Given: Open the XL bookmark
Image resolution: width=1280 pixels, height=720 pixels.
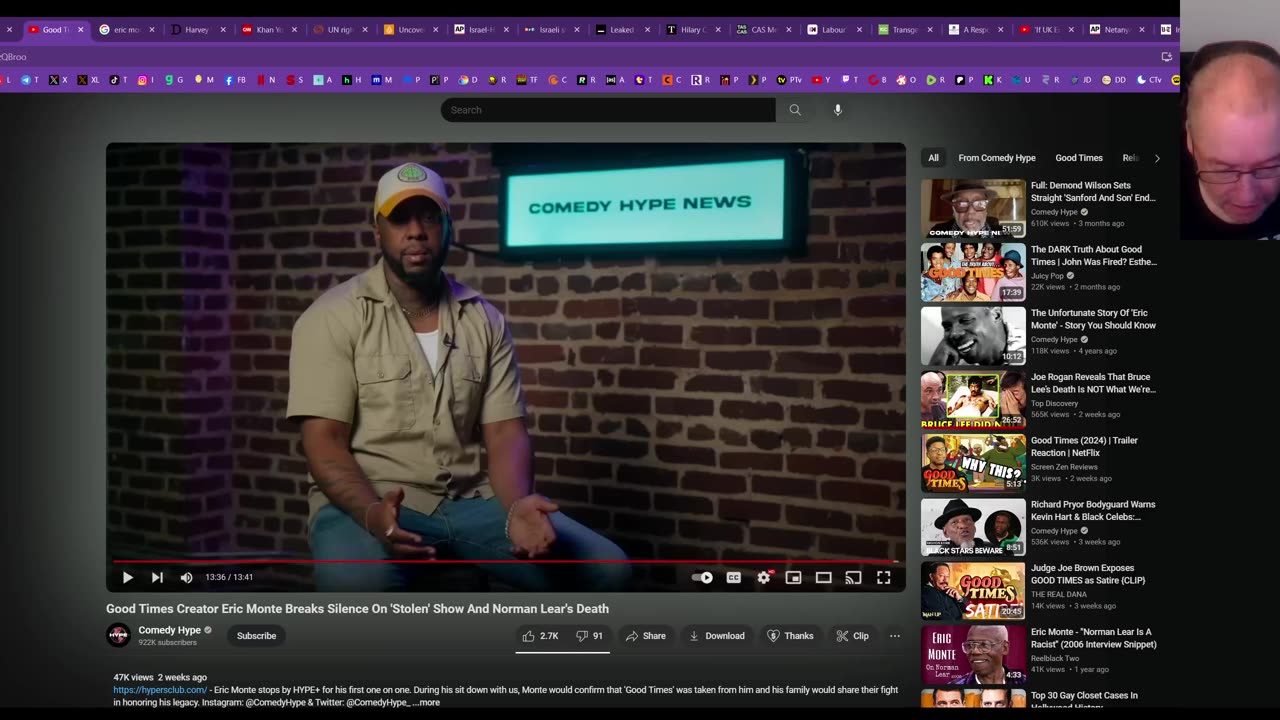Looking at the screenshot, I should [x=89, y=80].
